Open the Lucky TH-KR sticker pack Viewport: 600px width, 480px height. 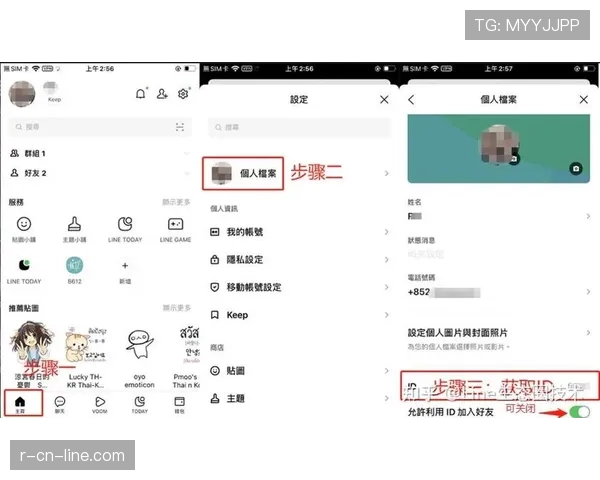click(x=85, y=356)
